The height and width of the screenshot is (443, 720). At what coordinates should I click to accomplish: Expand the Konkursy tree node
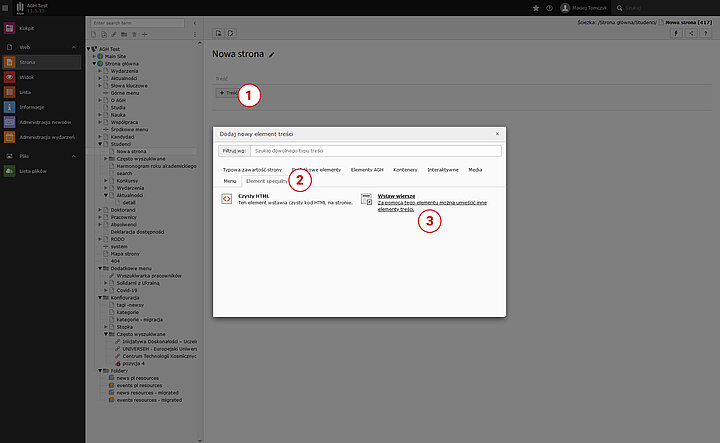106,180
